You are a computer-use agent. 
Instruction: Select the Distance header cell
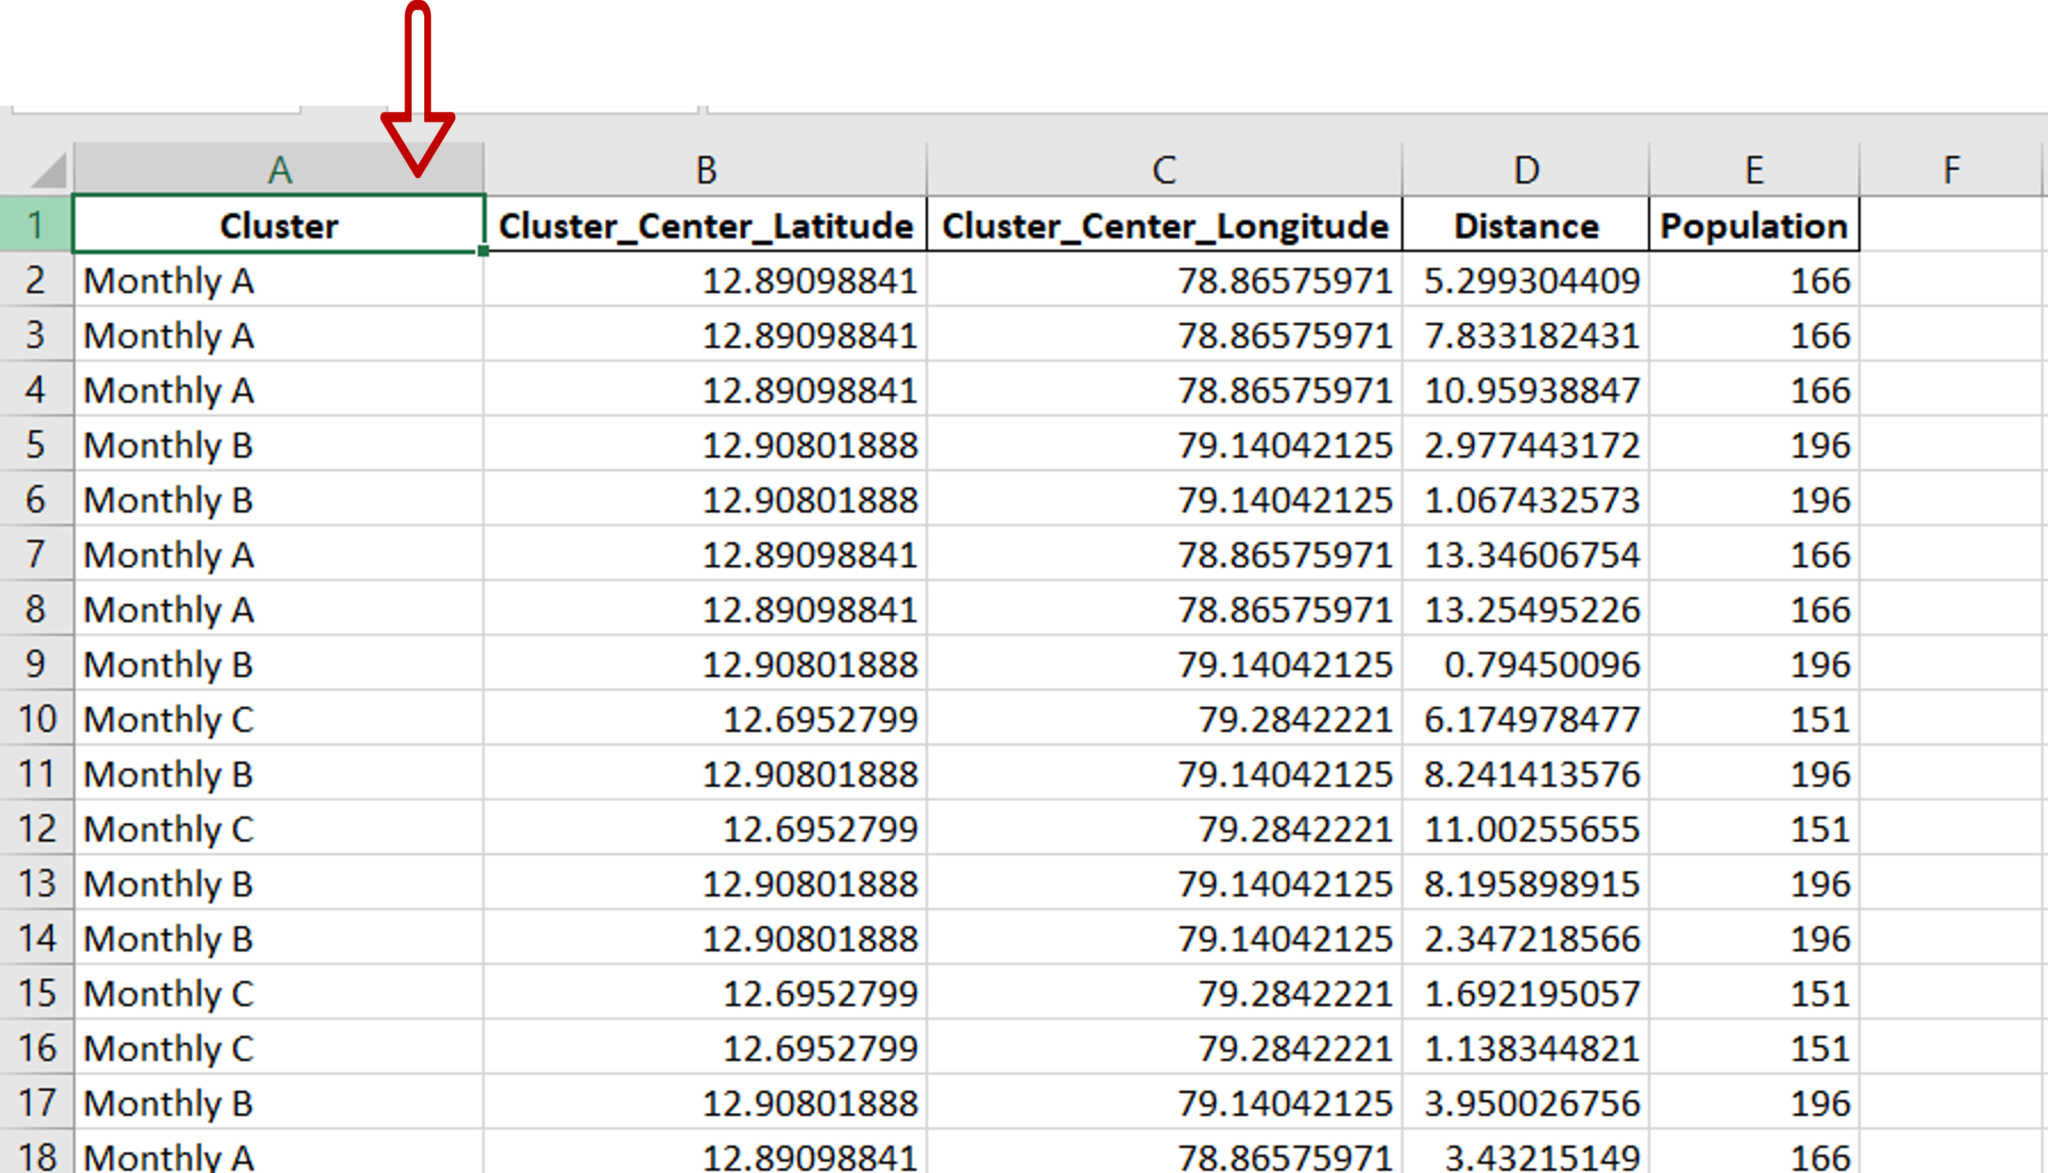point(1525,225)
